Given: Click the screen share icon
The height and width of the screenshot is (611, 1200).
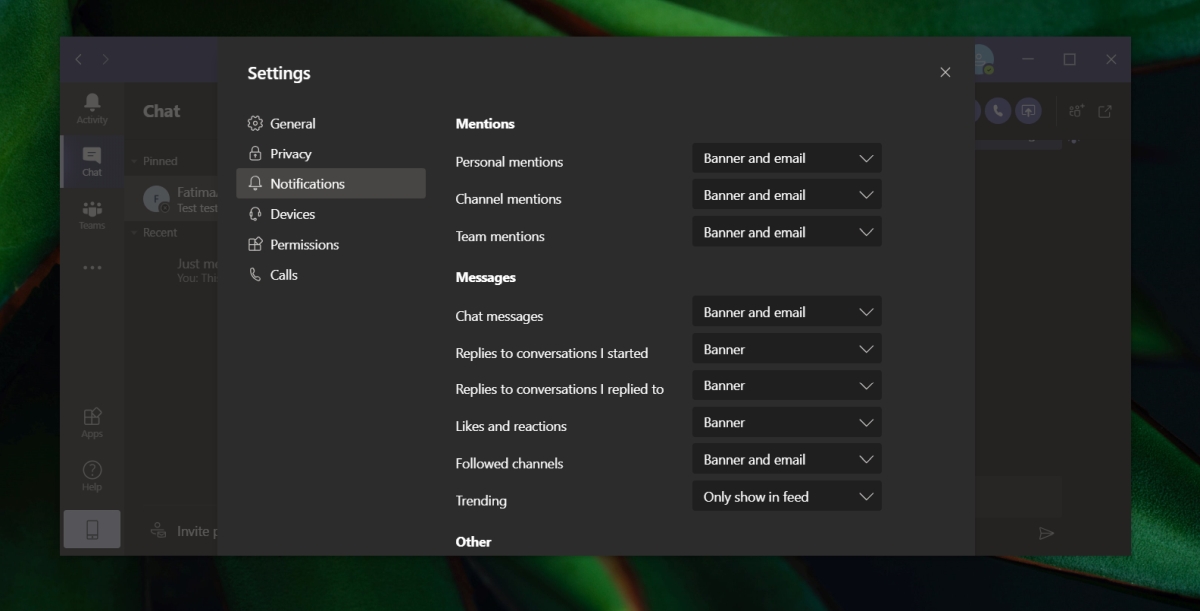Looking at the screenshot, I should click(1028, 111).
